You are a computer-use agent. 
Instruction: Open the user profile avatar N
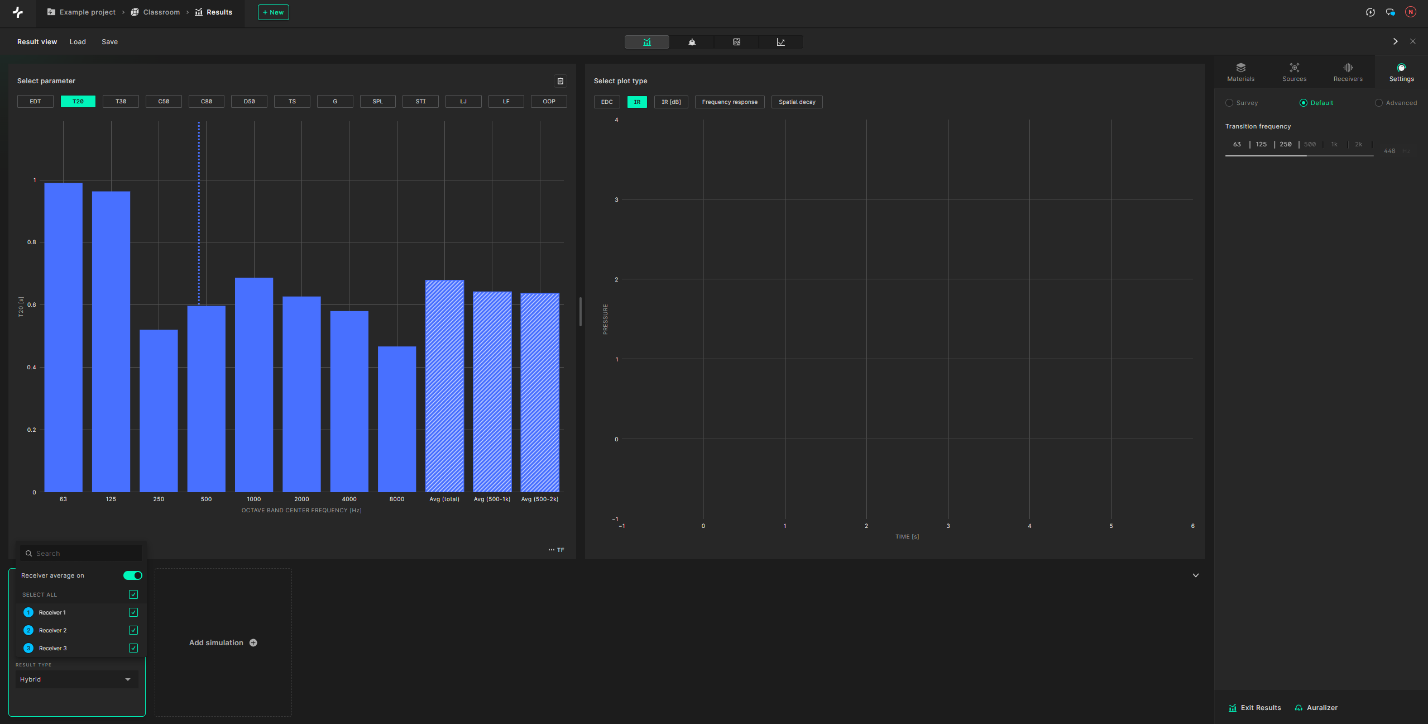coord(1411,12)
